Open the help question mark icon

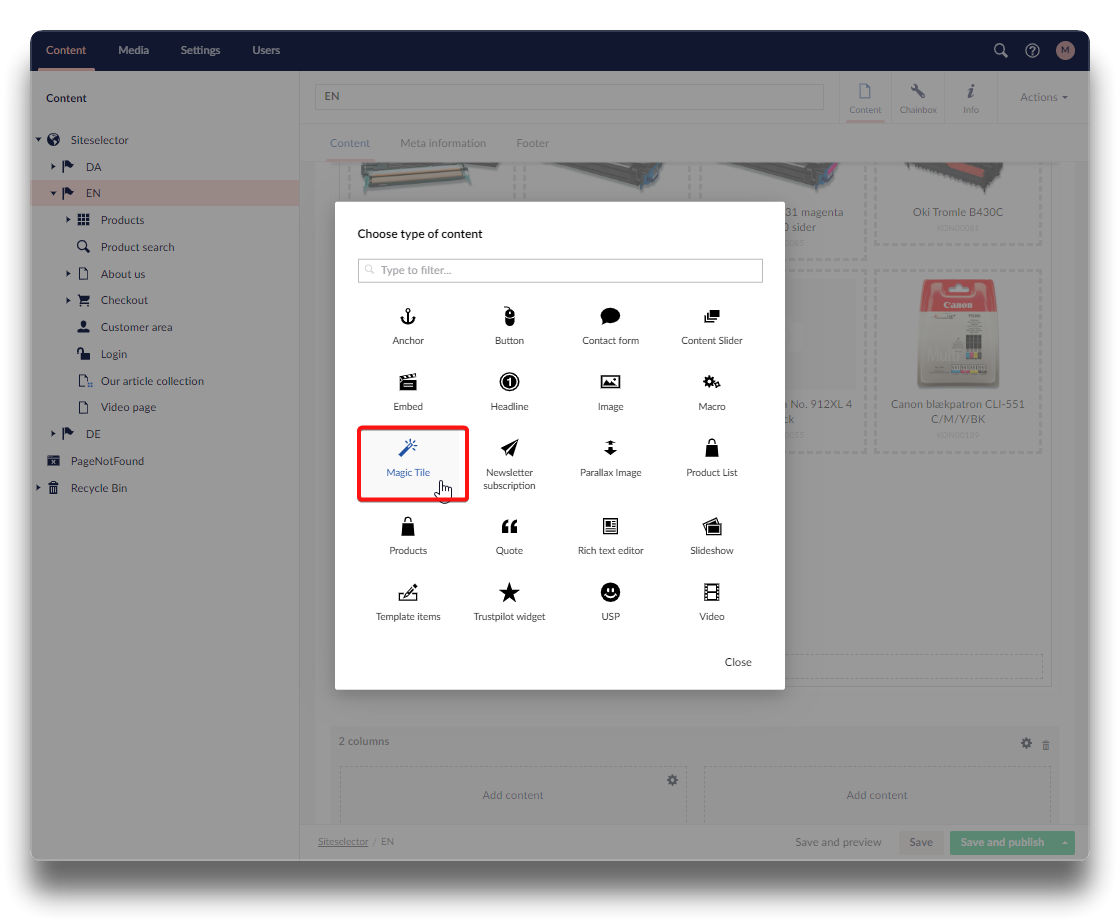(1032, 50)
